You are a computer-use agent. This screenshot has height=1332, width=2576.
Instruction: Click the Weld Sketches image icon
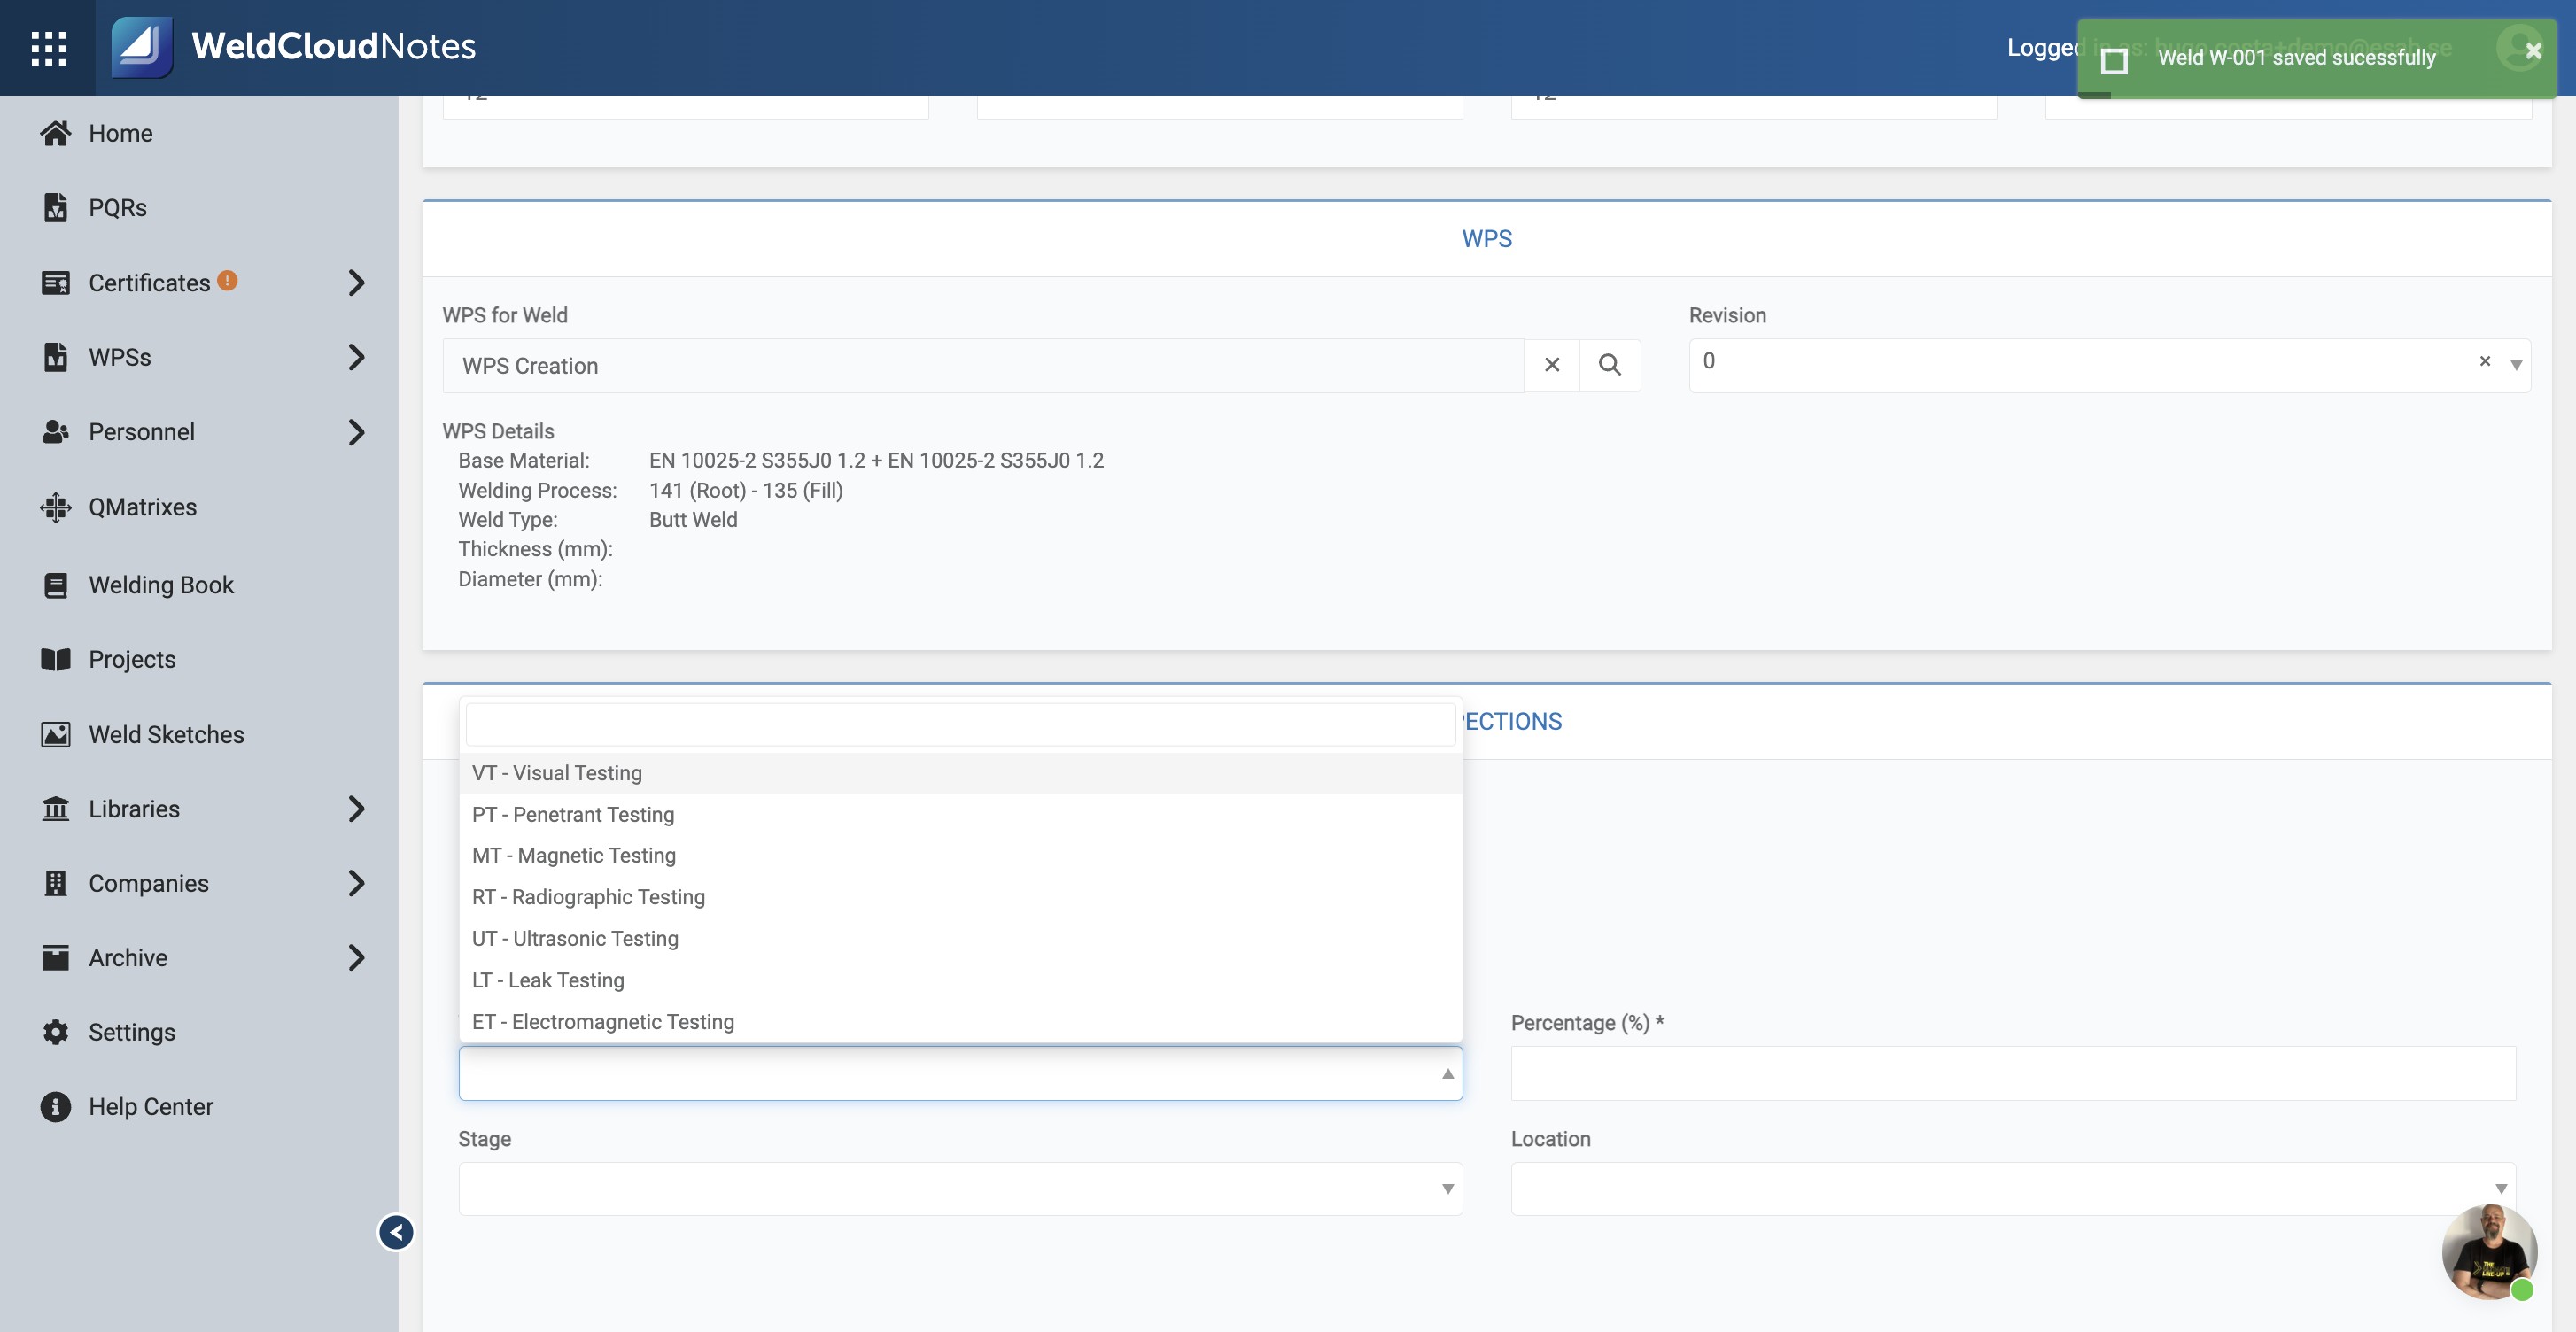56,734
